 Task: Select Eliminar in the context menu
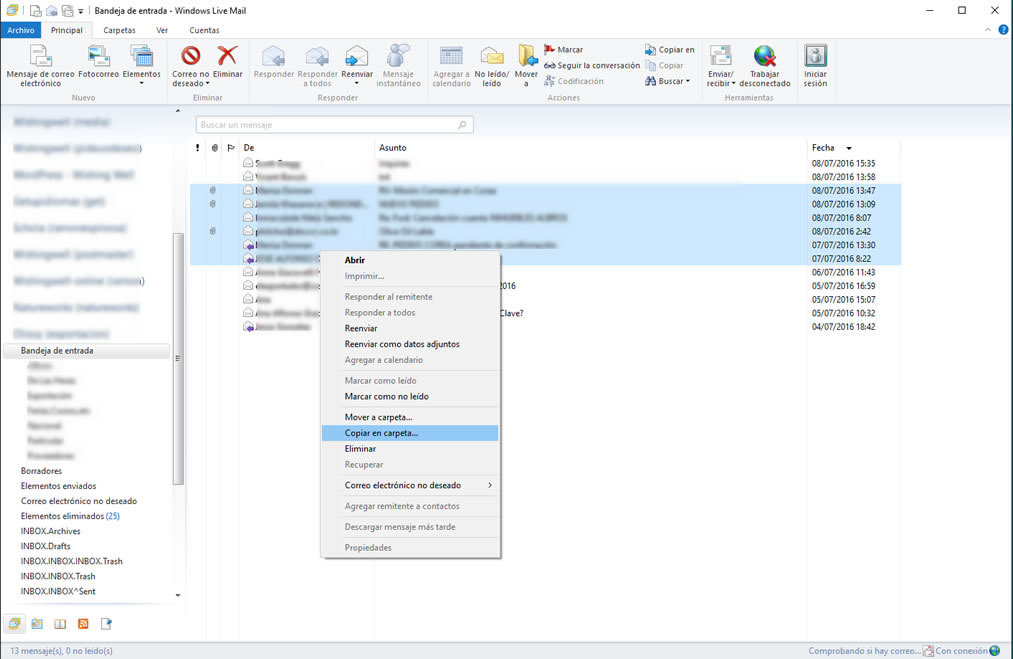[410, 449]
